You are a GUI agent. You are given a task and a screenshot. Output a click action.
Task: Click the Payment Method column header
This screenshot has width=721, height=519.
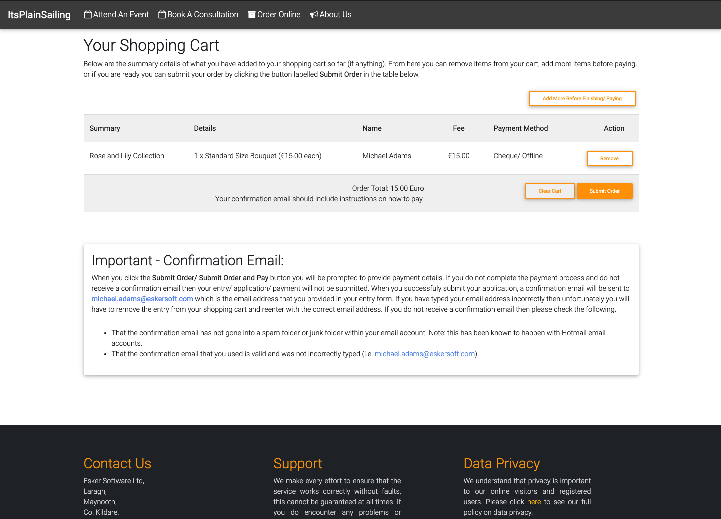520,128
